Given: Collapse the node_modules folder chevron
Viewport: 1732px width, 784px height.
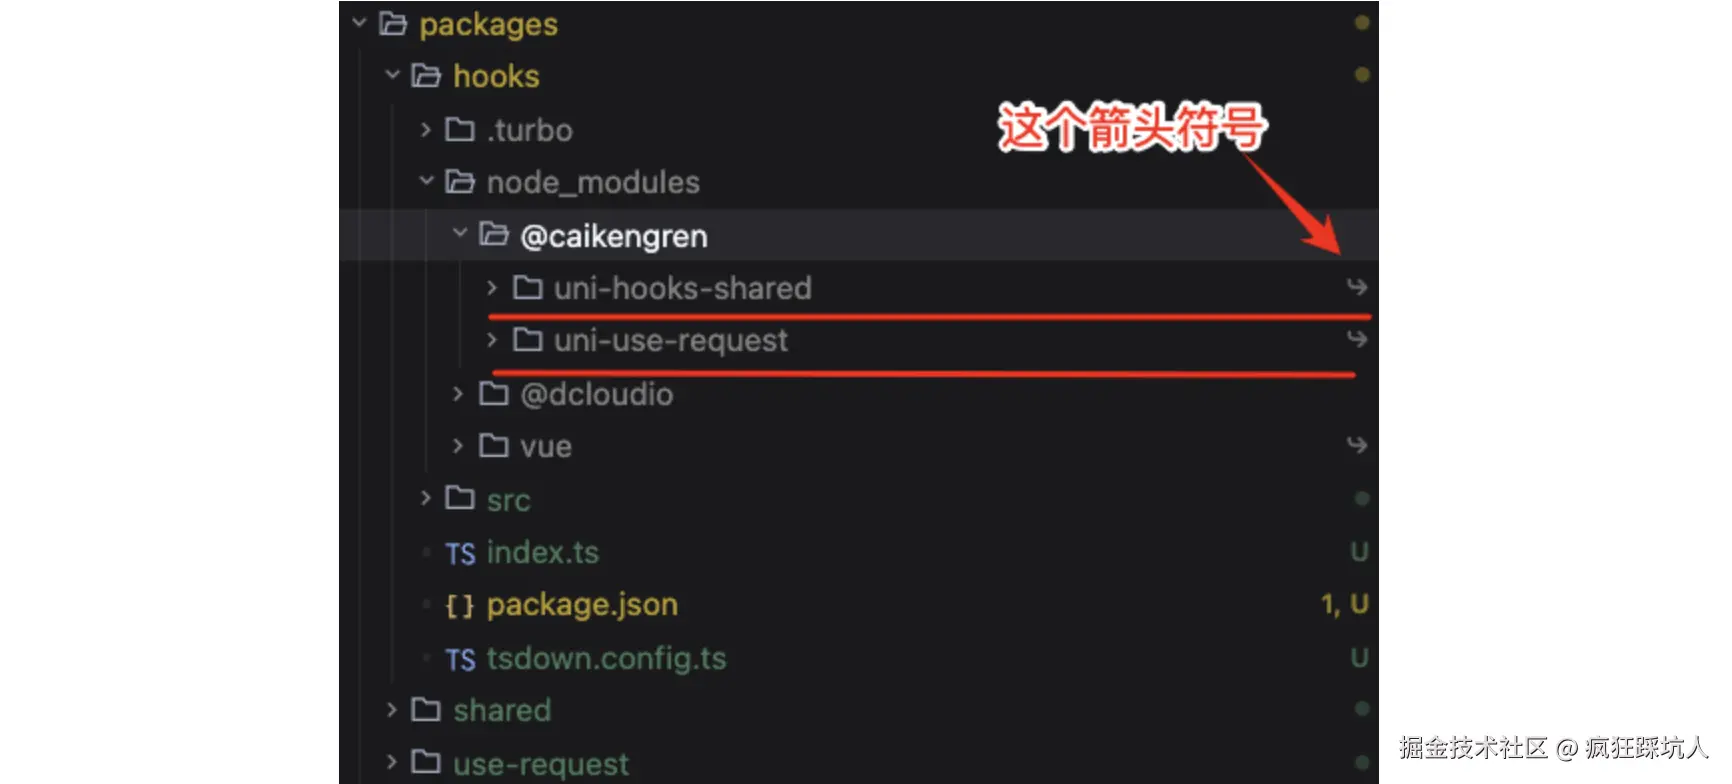Looking at the screenshot, I should pyautogui.click(x=426, y=181).
